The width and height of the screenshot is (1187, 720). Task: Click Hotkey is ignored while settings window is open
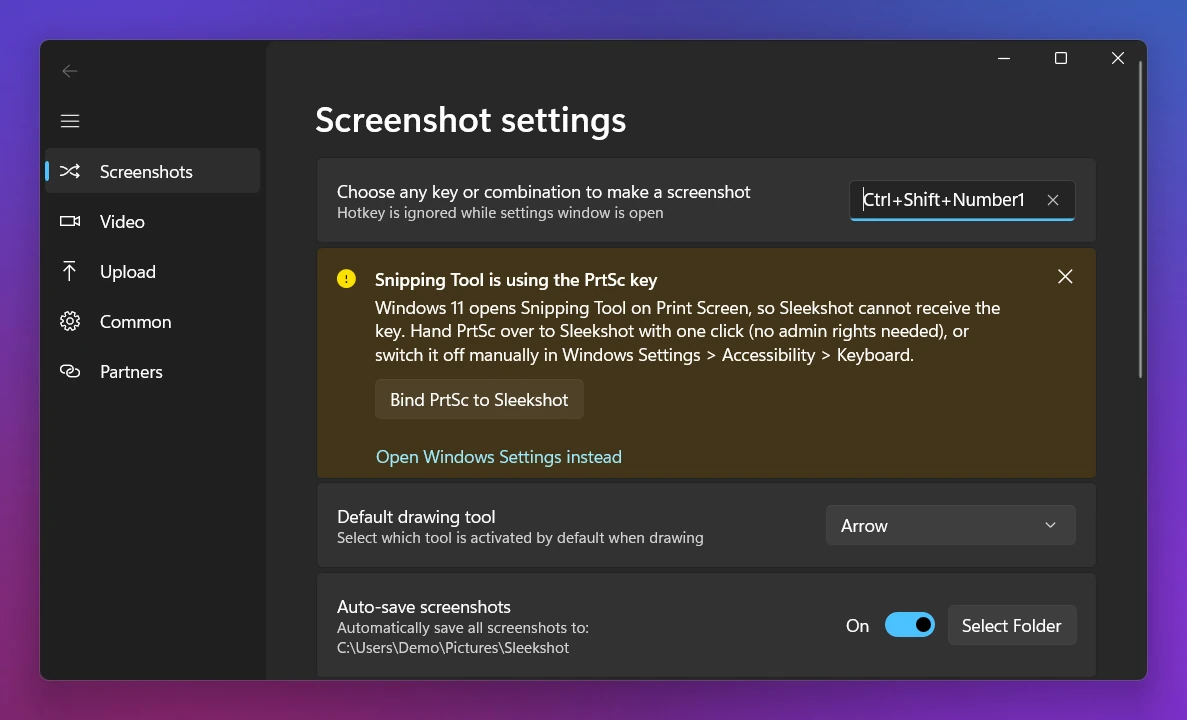tap(500, 213)
